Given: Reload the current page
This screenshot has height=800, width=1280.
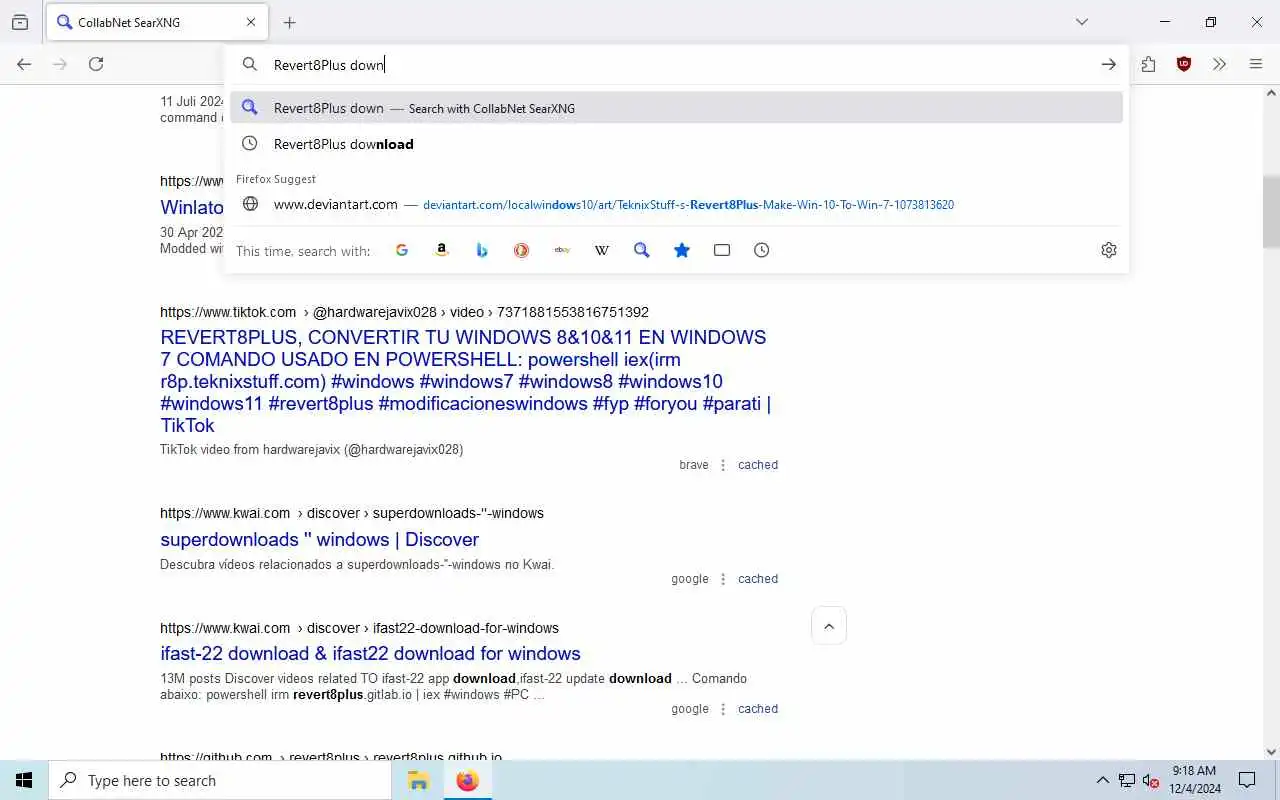Looking at the screenshot, I should pyautogui.click(x=96, y=64).
